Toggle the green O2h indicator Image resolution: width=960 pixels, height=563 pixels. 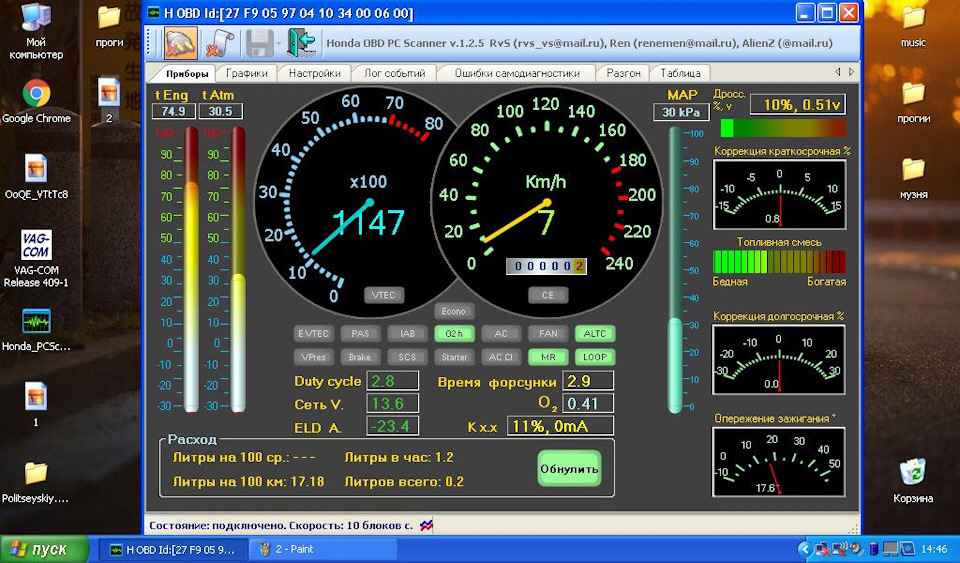[x=454, y=334]
